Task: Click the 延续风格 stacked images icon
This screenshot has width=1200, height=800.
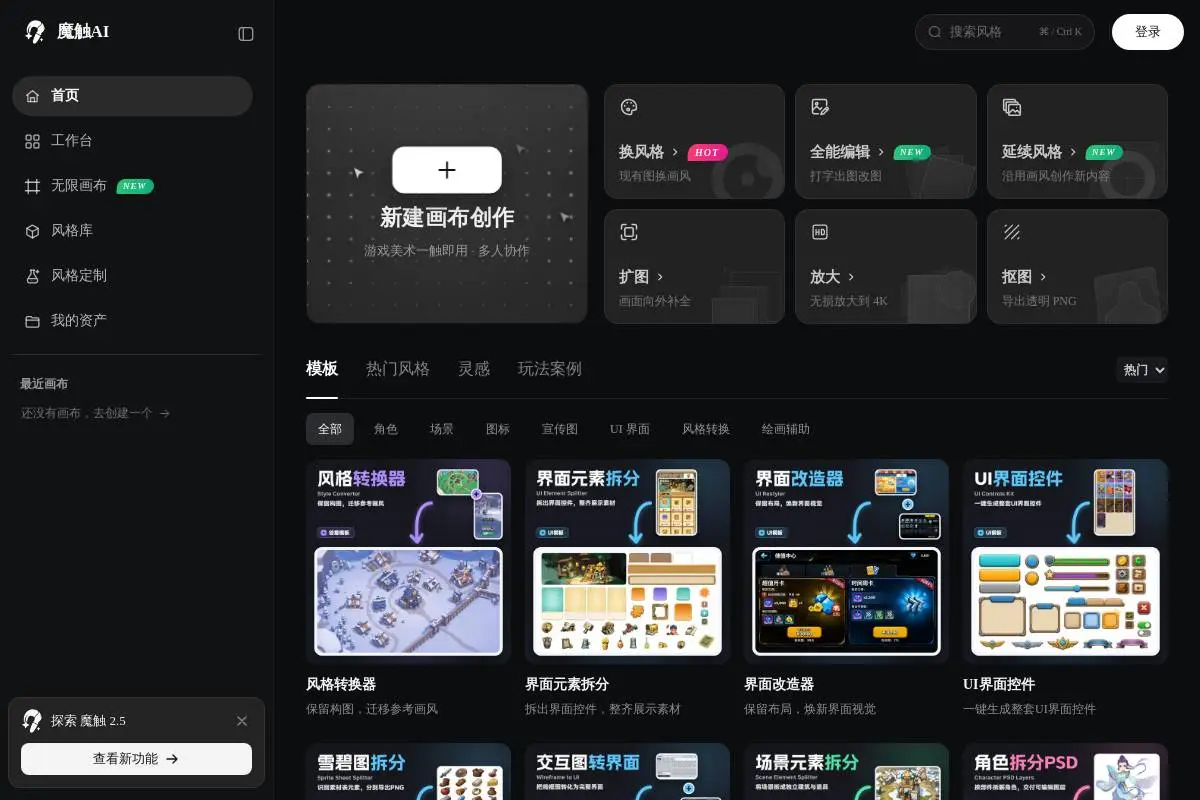Action: click(1012, 107)
